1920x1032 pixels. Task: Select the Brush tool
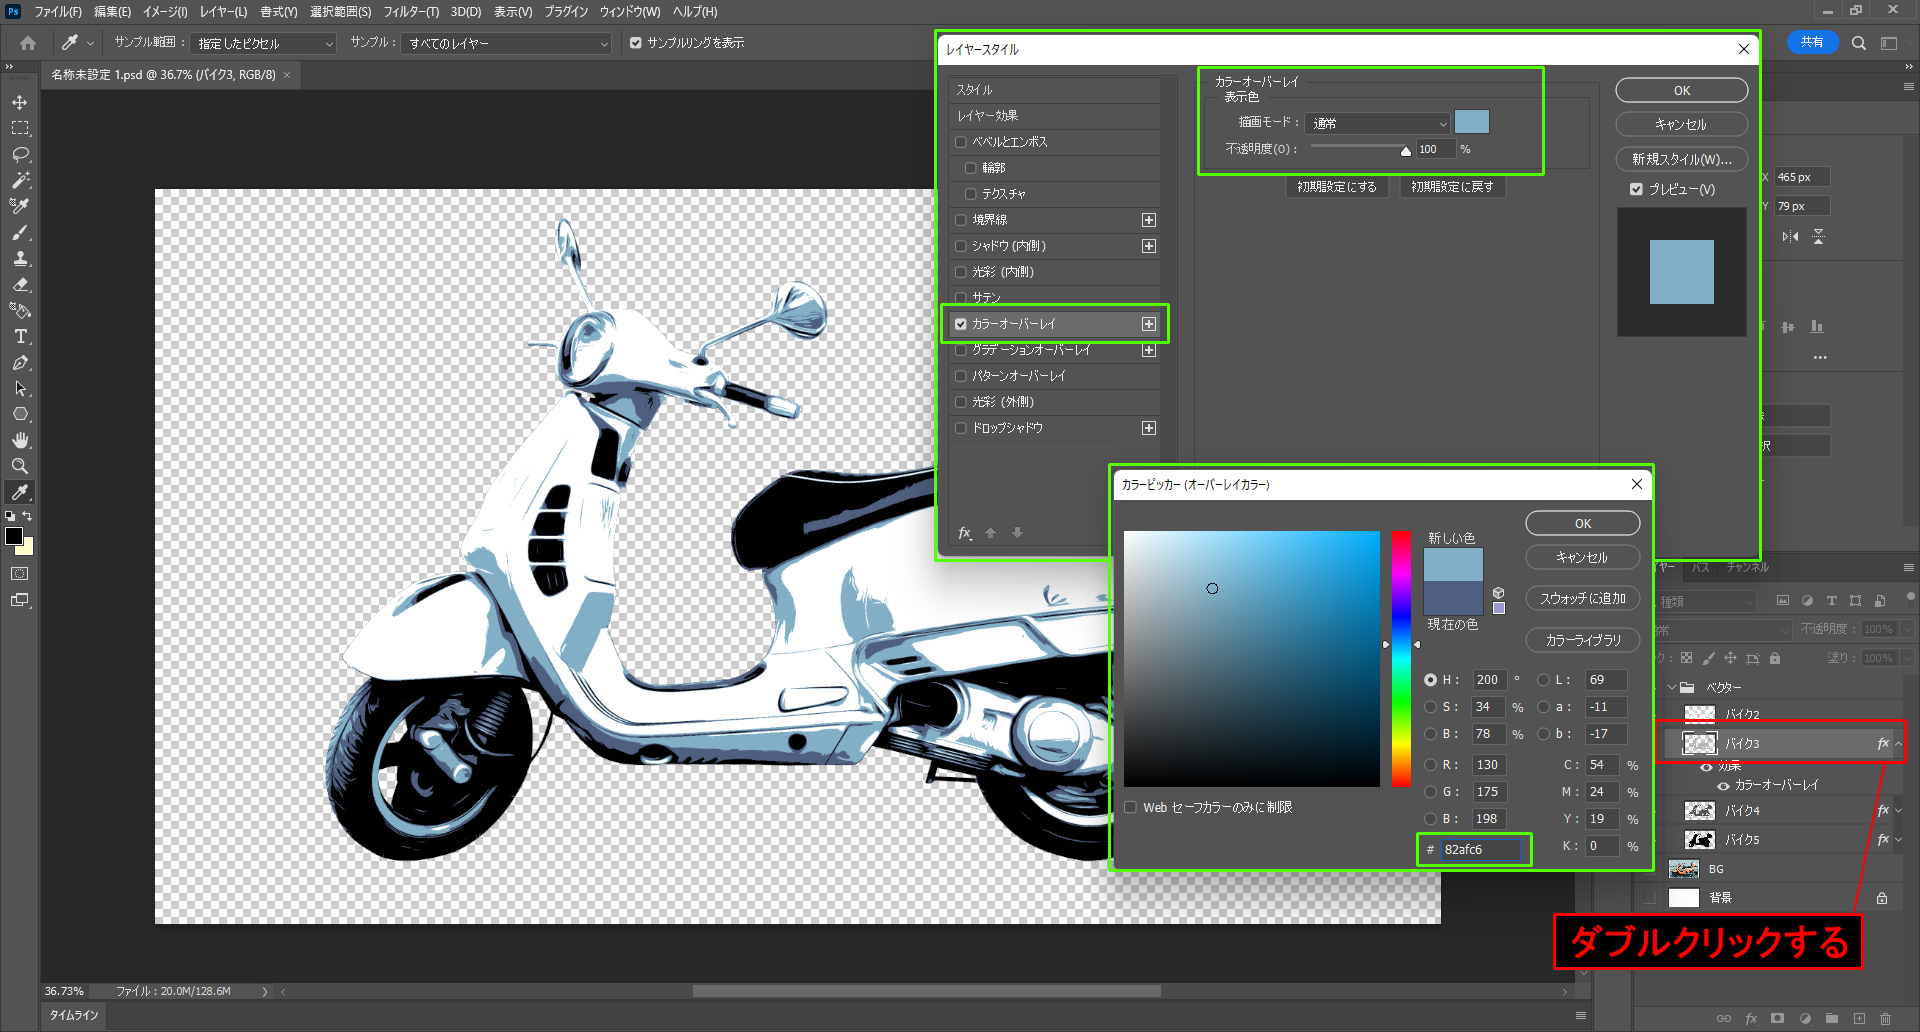tap(20, 233)
